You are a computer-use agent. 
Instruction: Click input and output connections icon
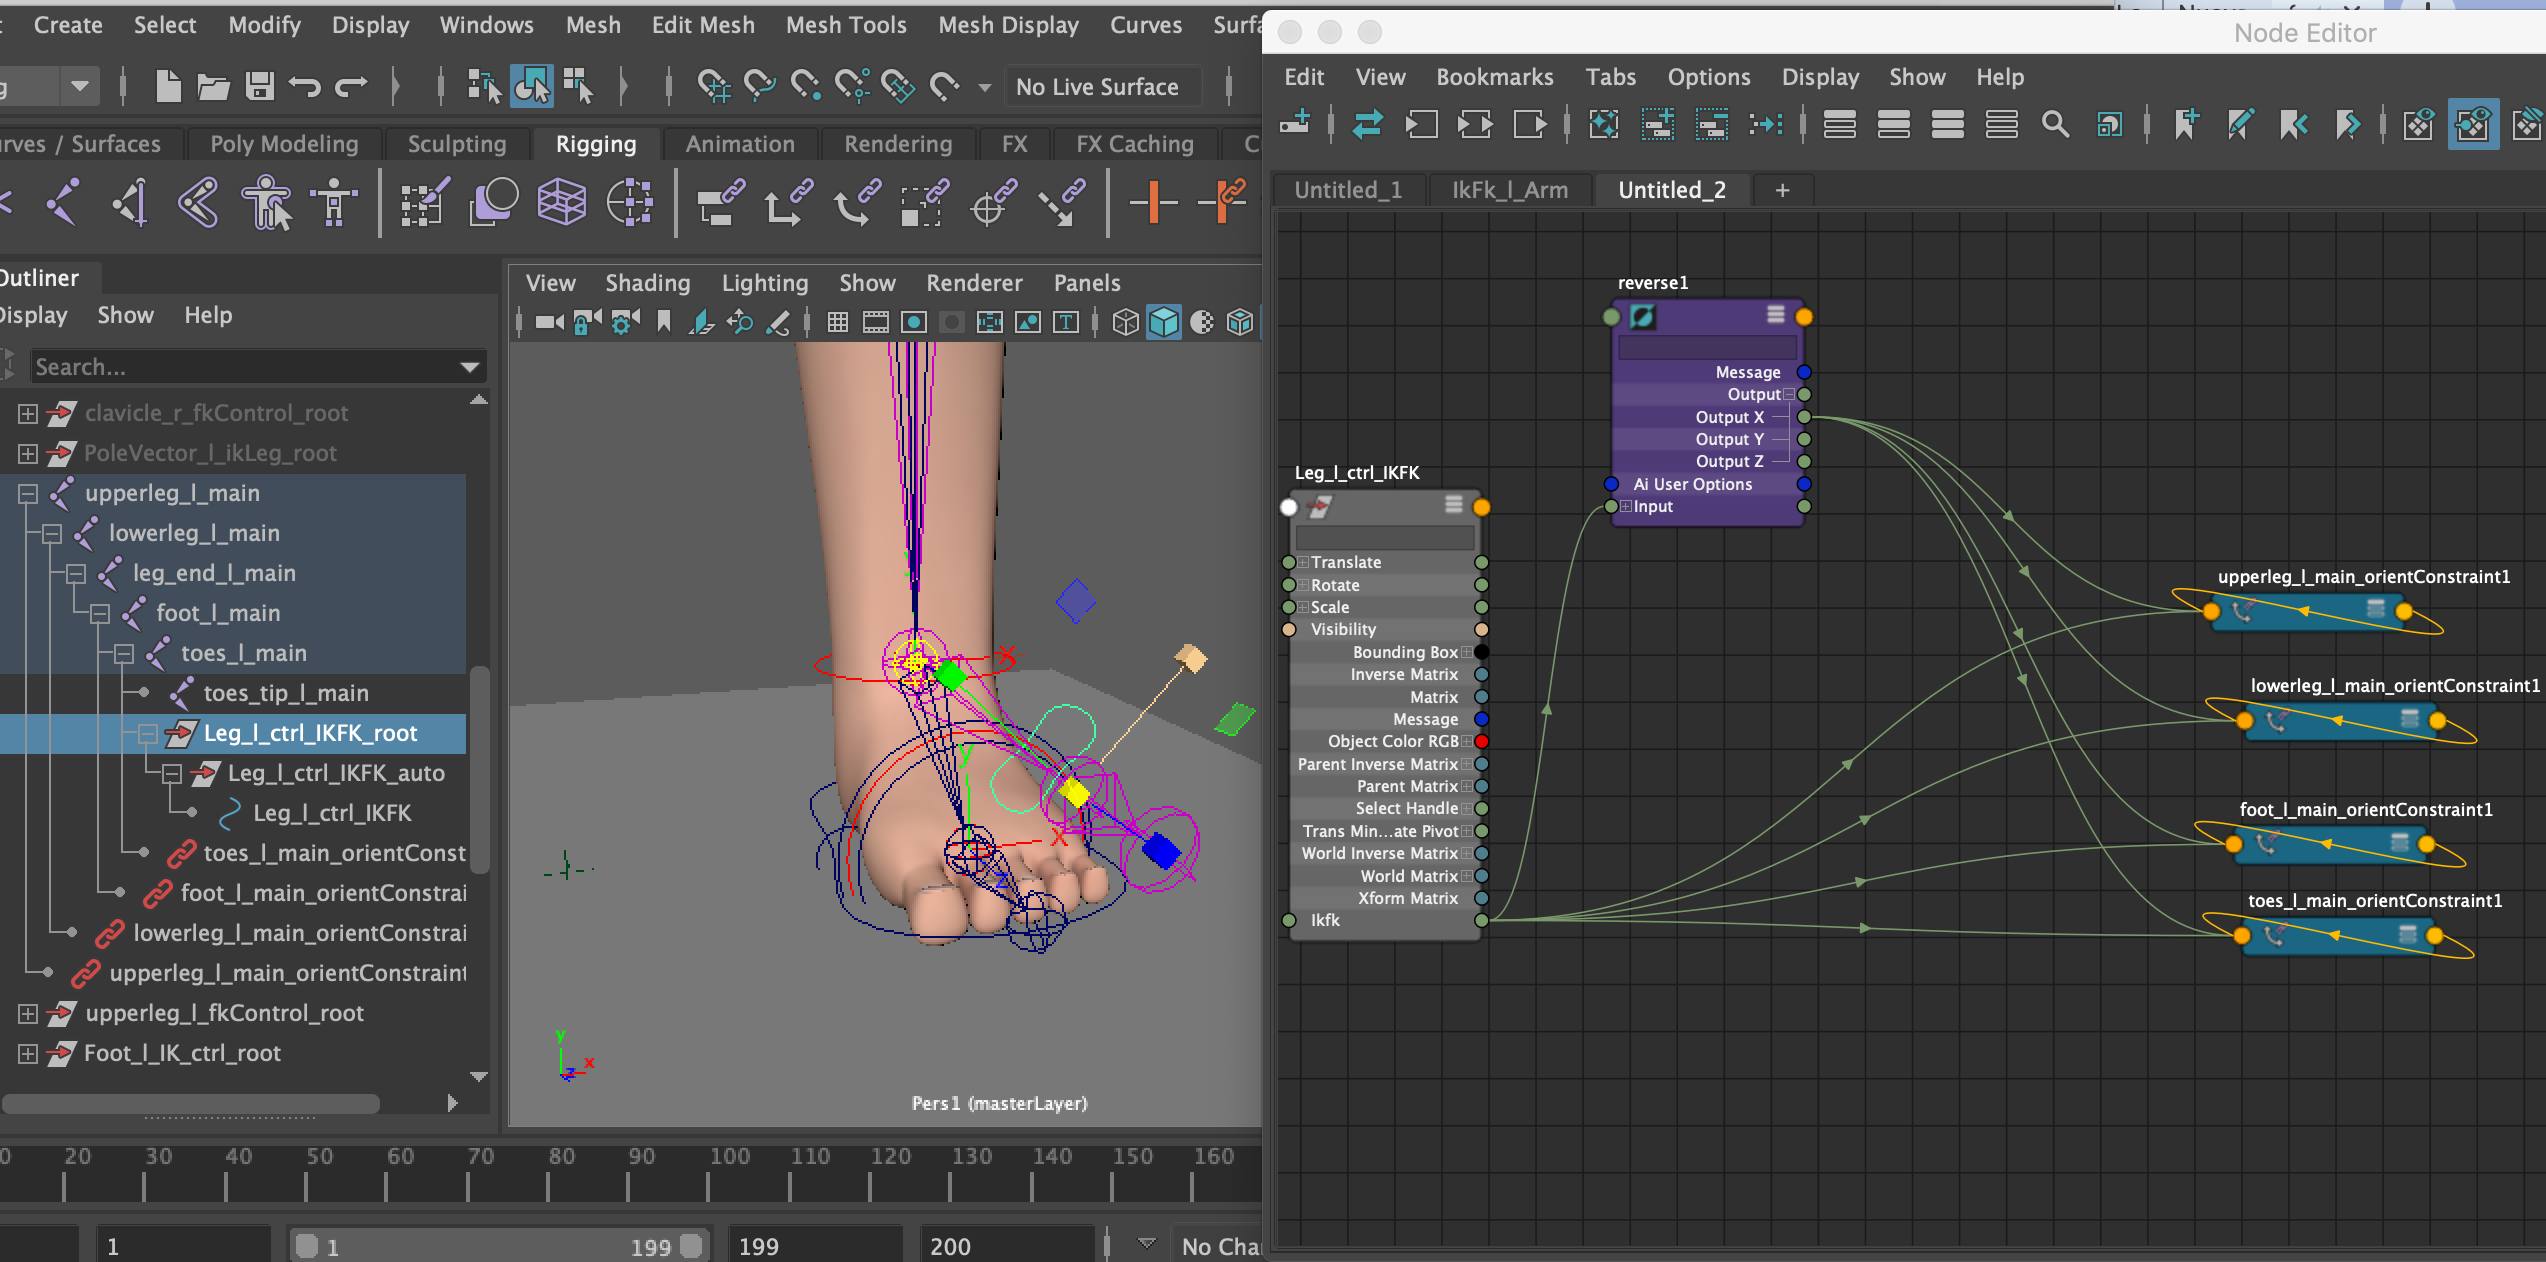[x=1474, y=124]
